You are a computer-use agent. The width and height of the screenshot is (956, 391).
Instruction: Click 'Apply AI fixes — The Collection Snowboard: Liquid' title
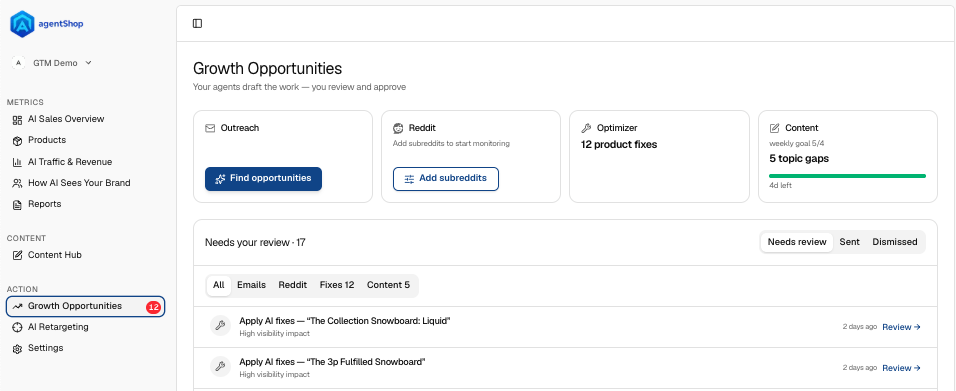[344, 320]
